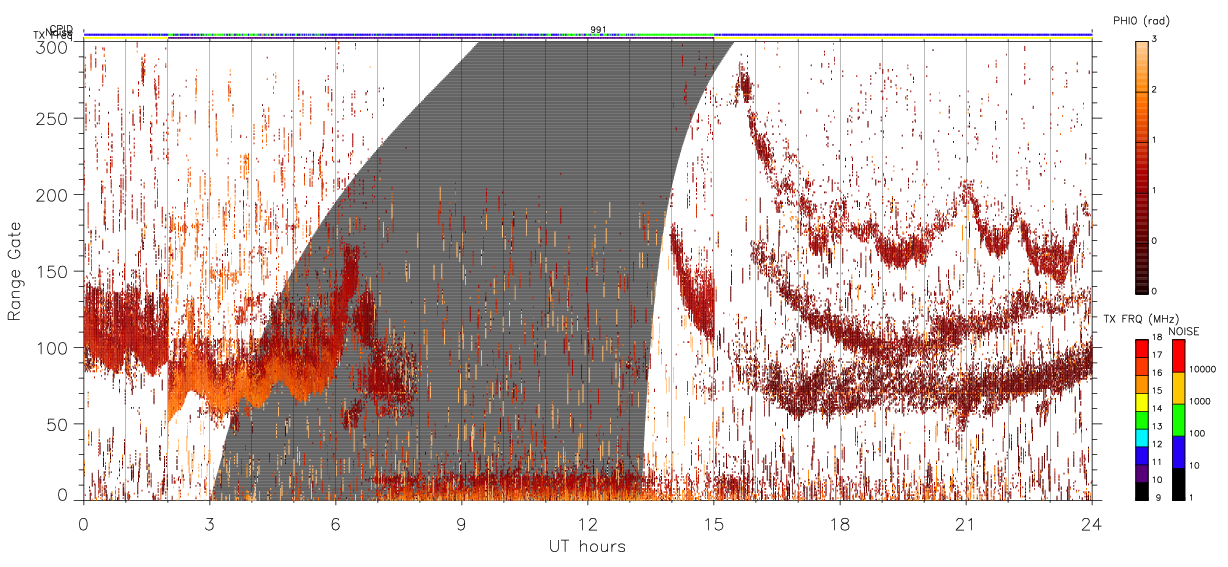This screenshot has width=1228, height=567.
Task: Click the TX FRQ legend value 16
Action: 1157,372
